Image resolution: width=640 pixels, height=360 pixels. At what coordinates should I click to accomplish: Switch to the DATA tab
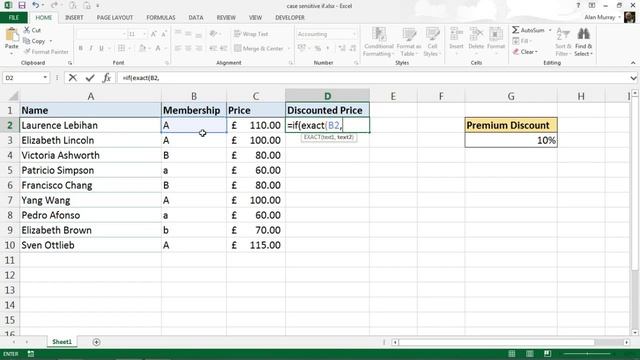click(x=196, y=18)
